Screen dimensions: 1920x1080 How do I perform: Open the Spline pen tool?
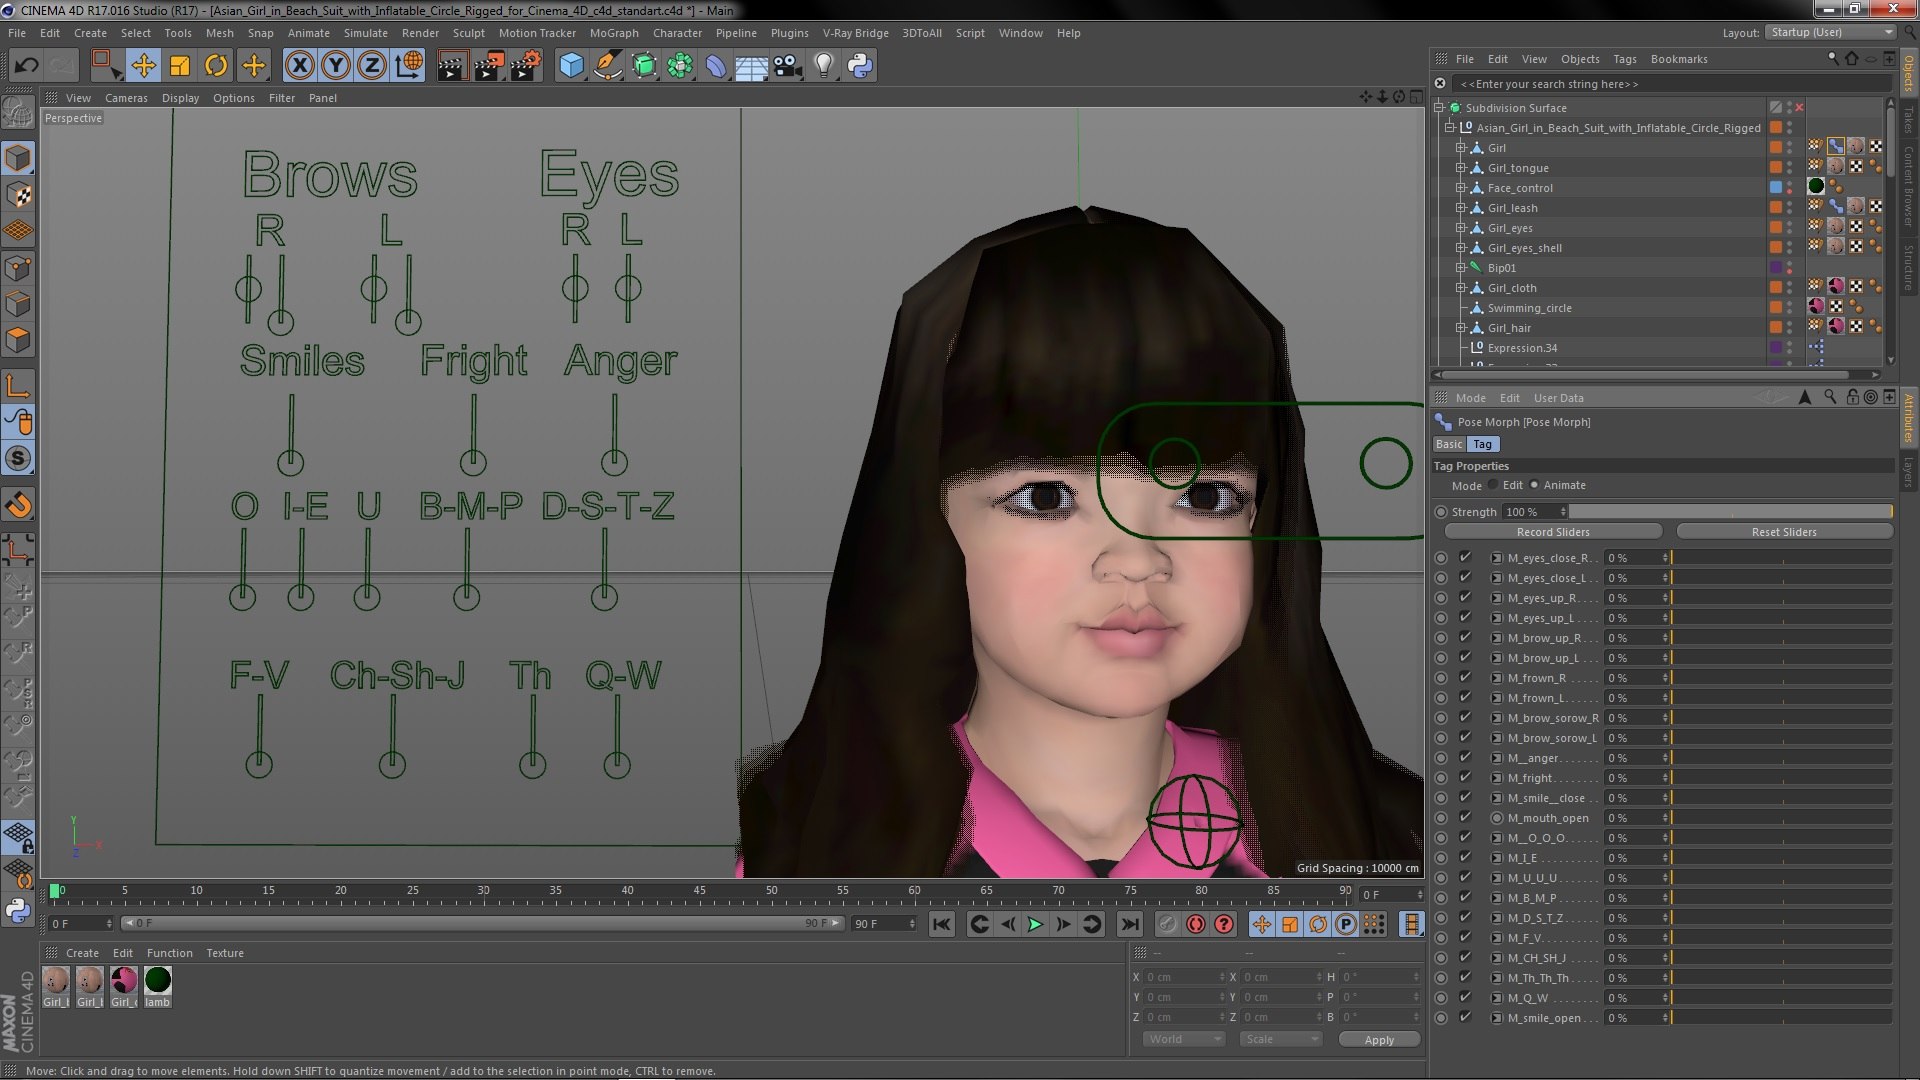tap(607, 66)
